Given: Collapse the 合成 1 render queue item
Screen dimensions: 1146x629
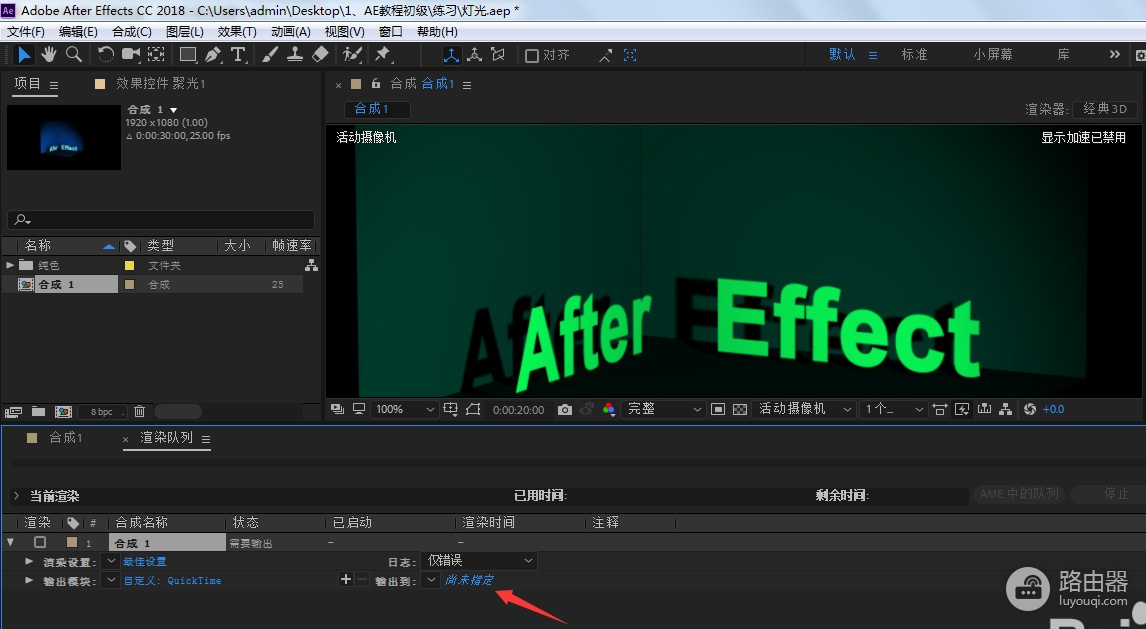Looking at the screenshot, I should [x=10, y=542].
